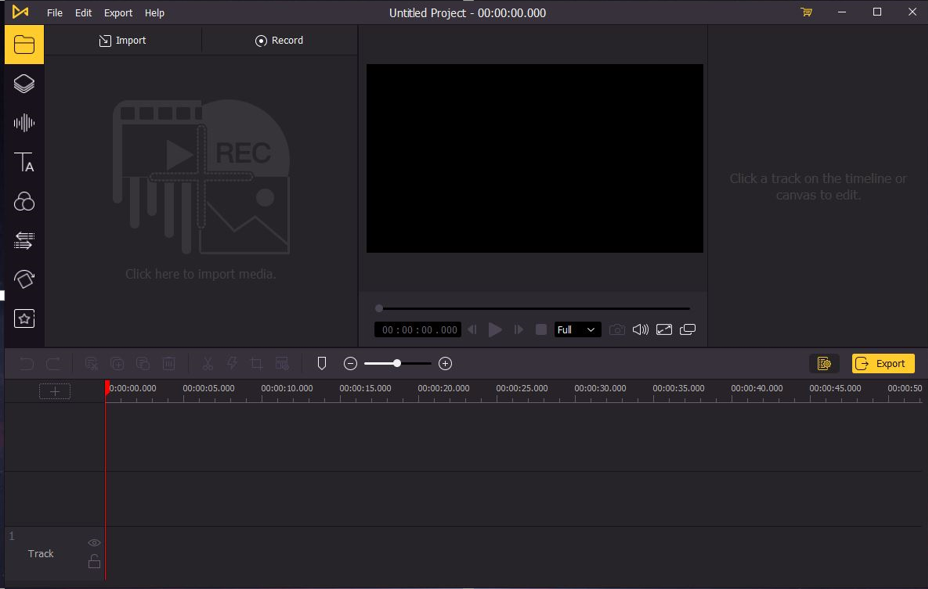Detach the preview with the overlapping windows icon
928x589 pixels.
coord(688,330)
